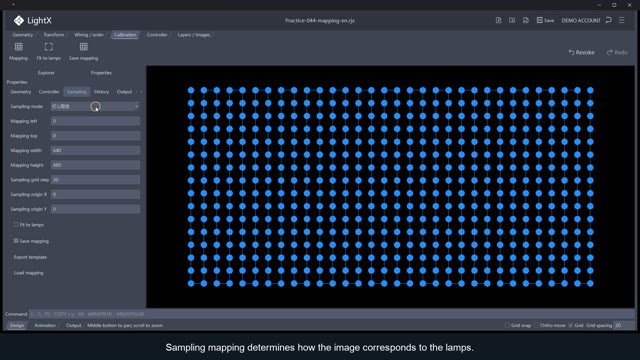Switch to the Properties panel tab
The height and width of the screenshot is (360, 640).
(101, 73)
